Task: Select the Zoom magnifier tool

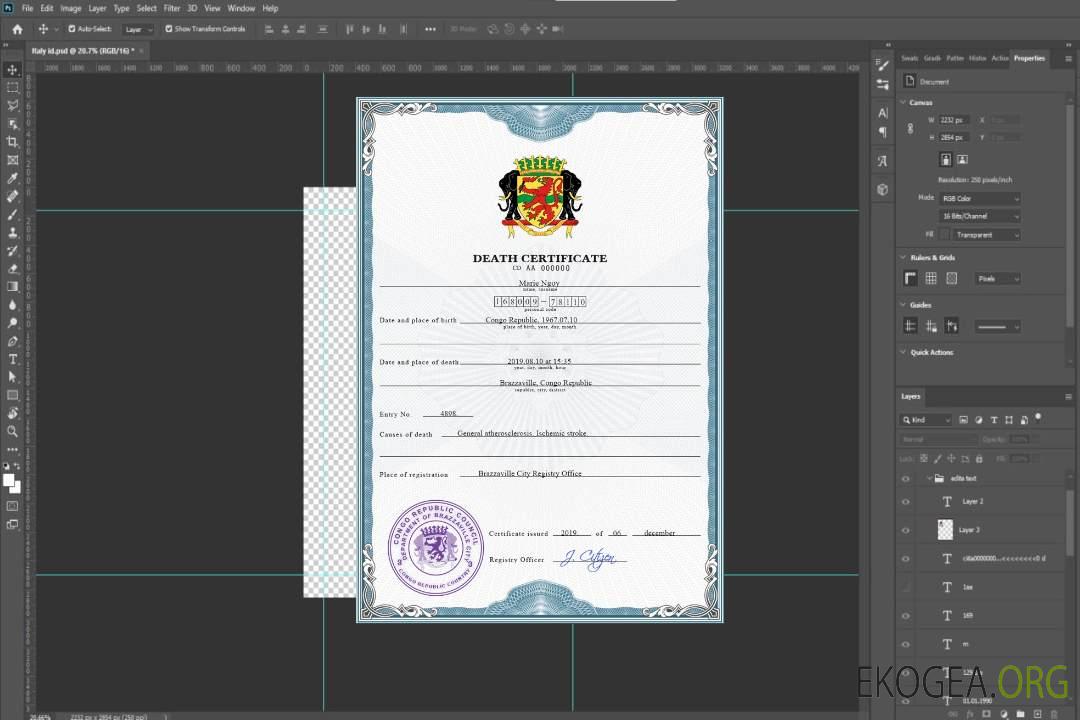Action: (x=12, y=431)
